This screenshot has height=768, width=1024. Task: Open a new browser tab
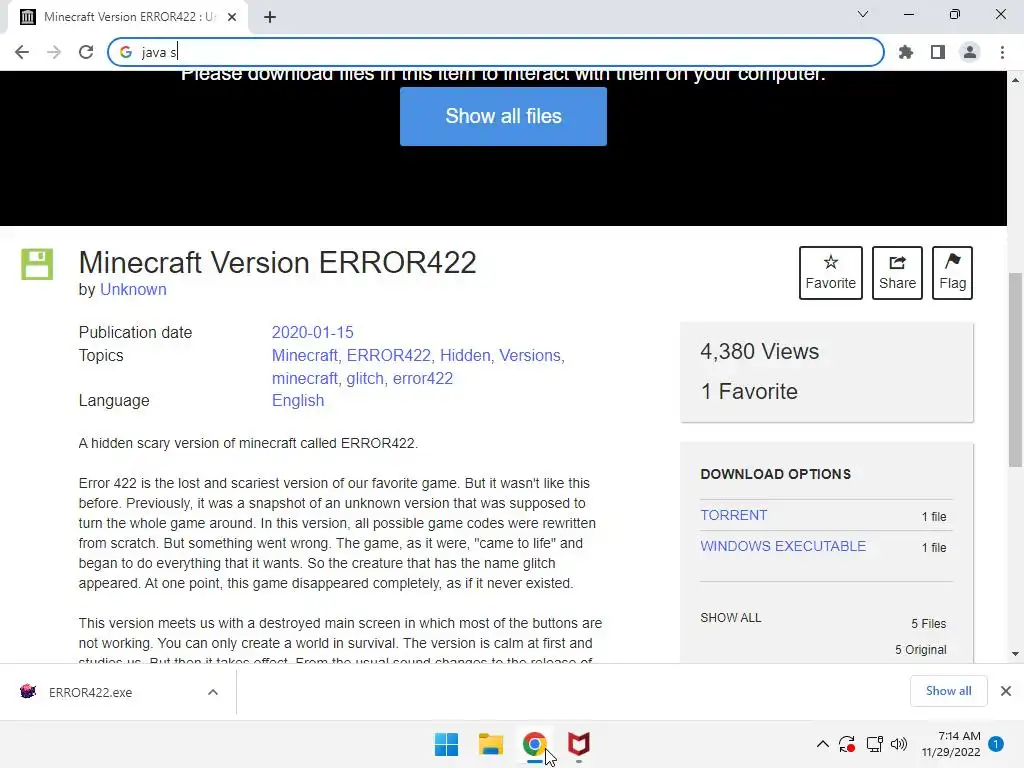pyautogui.click(x=270, y=17)
